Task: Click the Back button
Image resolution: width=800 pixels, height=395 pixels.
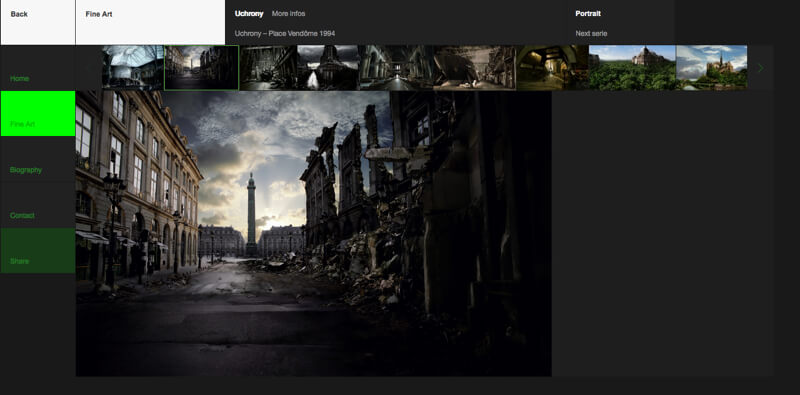Action: (x=38, y=22)
